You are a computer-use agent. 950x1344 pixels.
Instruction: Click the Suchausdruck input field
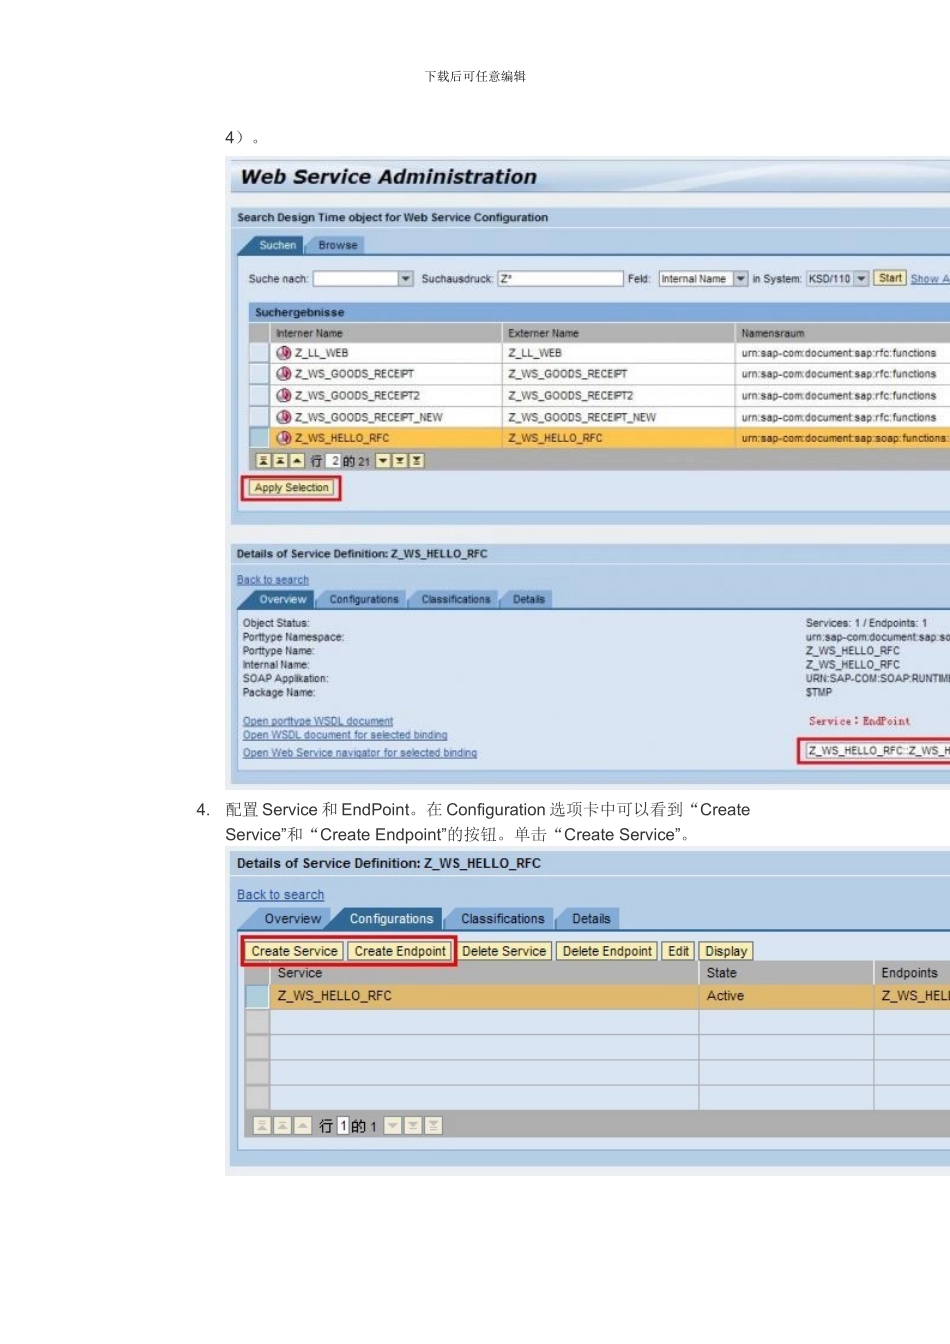pos(560,279)
